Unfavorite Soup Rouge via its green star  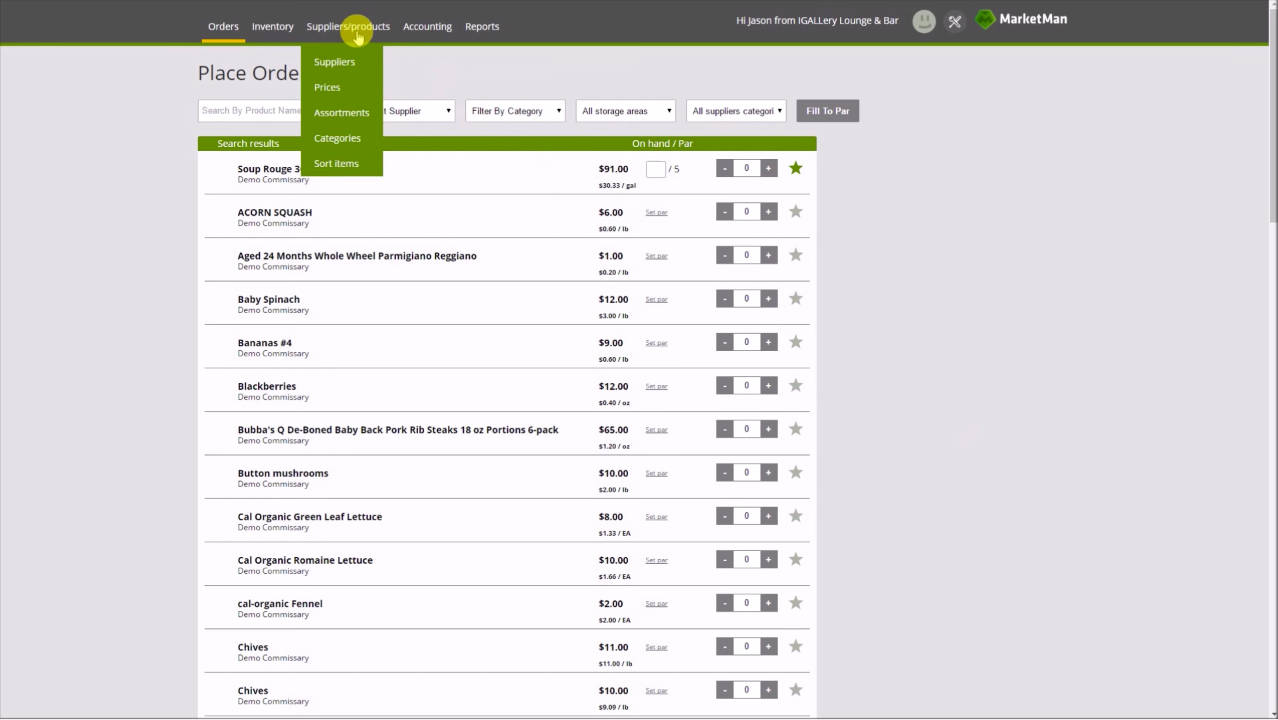tap(795, 168)
